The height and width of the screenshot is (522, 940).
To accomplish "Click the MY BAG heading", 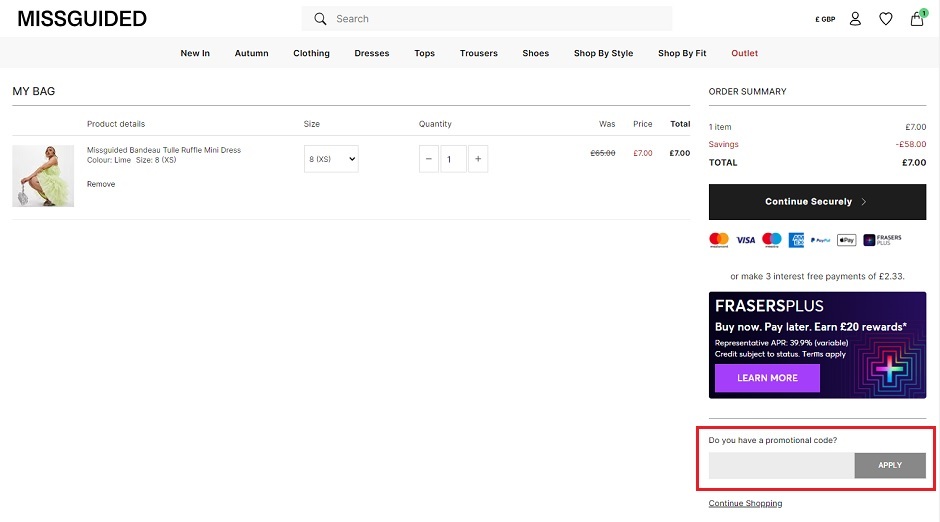I will coord(34,91).
